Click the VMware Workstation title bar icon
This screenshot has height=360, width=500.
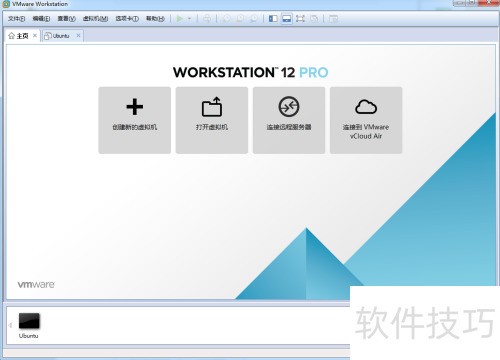[x=6, y=4]
